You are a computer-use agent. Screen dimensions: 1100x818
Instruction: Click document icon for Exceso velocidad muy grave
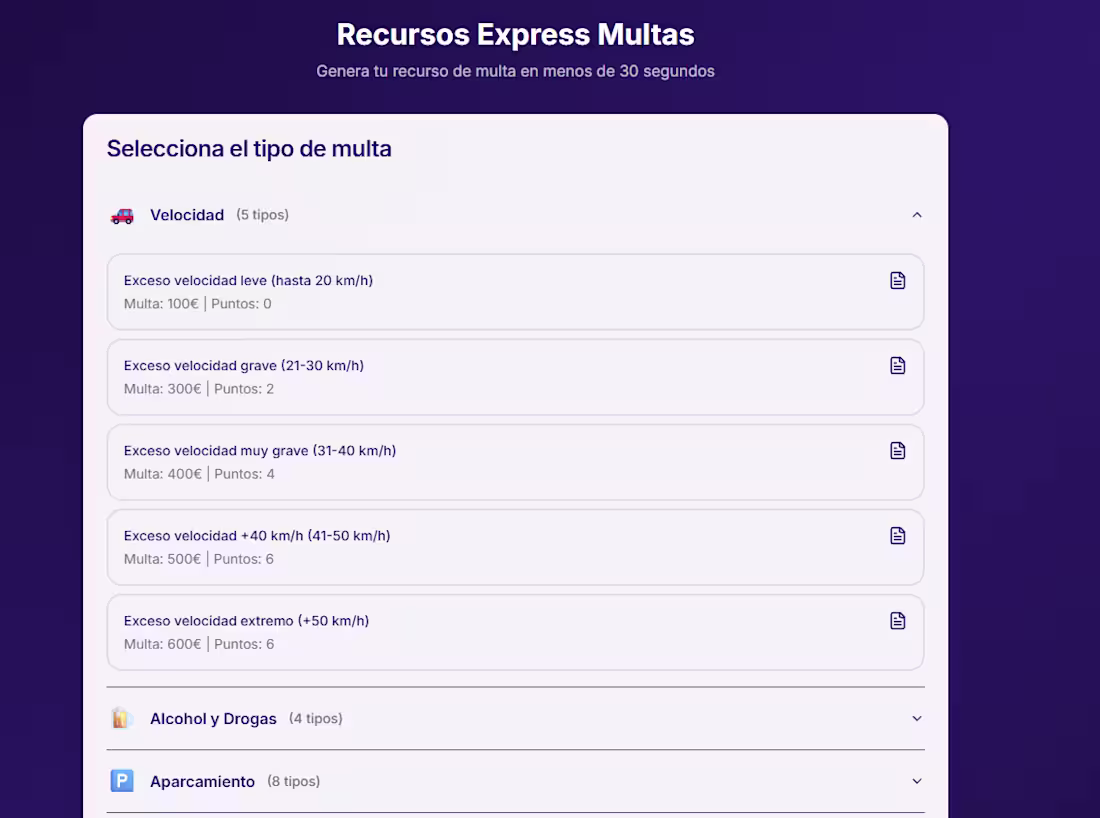point(897,450)
